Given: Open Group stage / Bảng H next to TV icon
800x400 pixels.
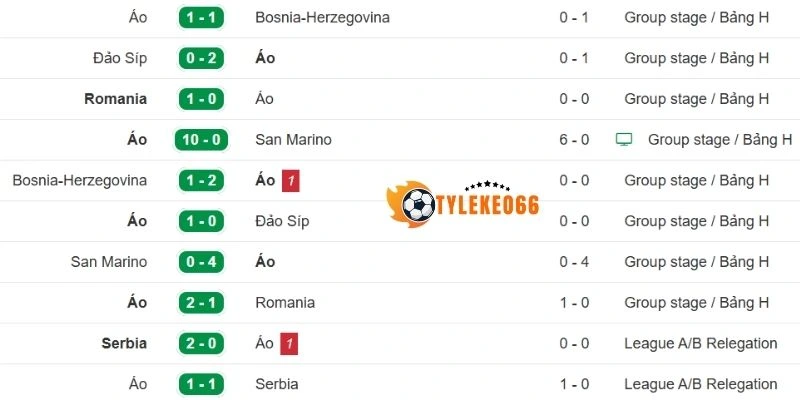Looking at the screenshot, I should [720, 140].
